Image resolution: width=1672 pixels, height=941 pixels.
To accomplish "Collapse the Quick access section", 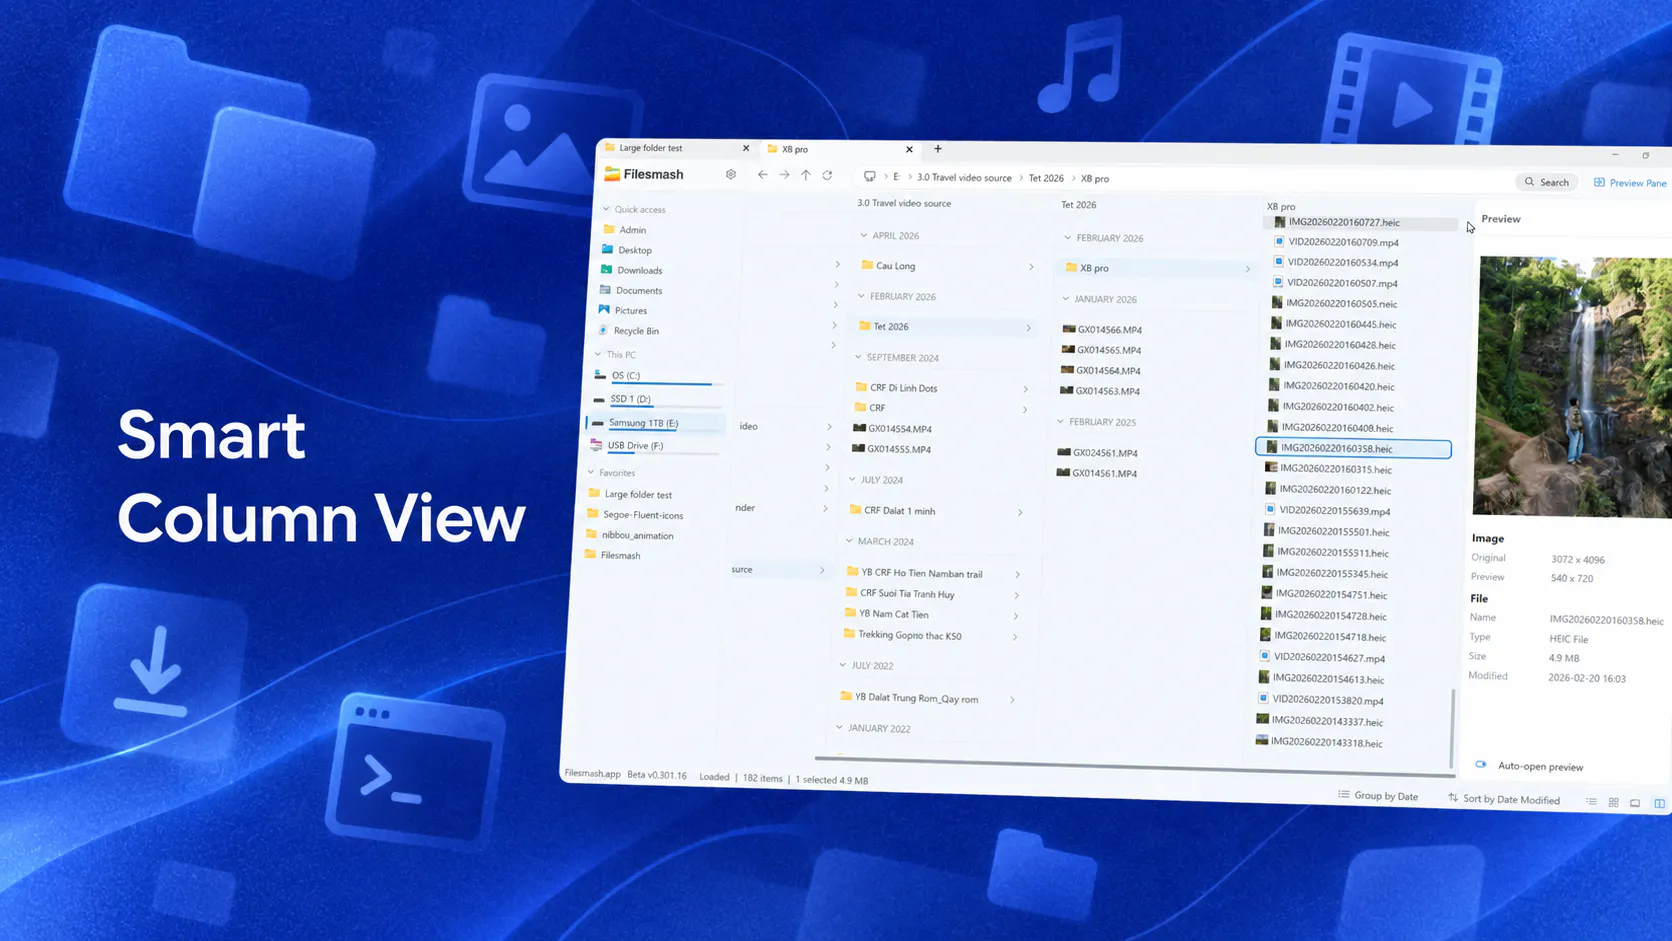I will coord(606,209).
